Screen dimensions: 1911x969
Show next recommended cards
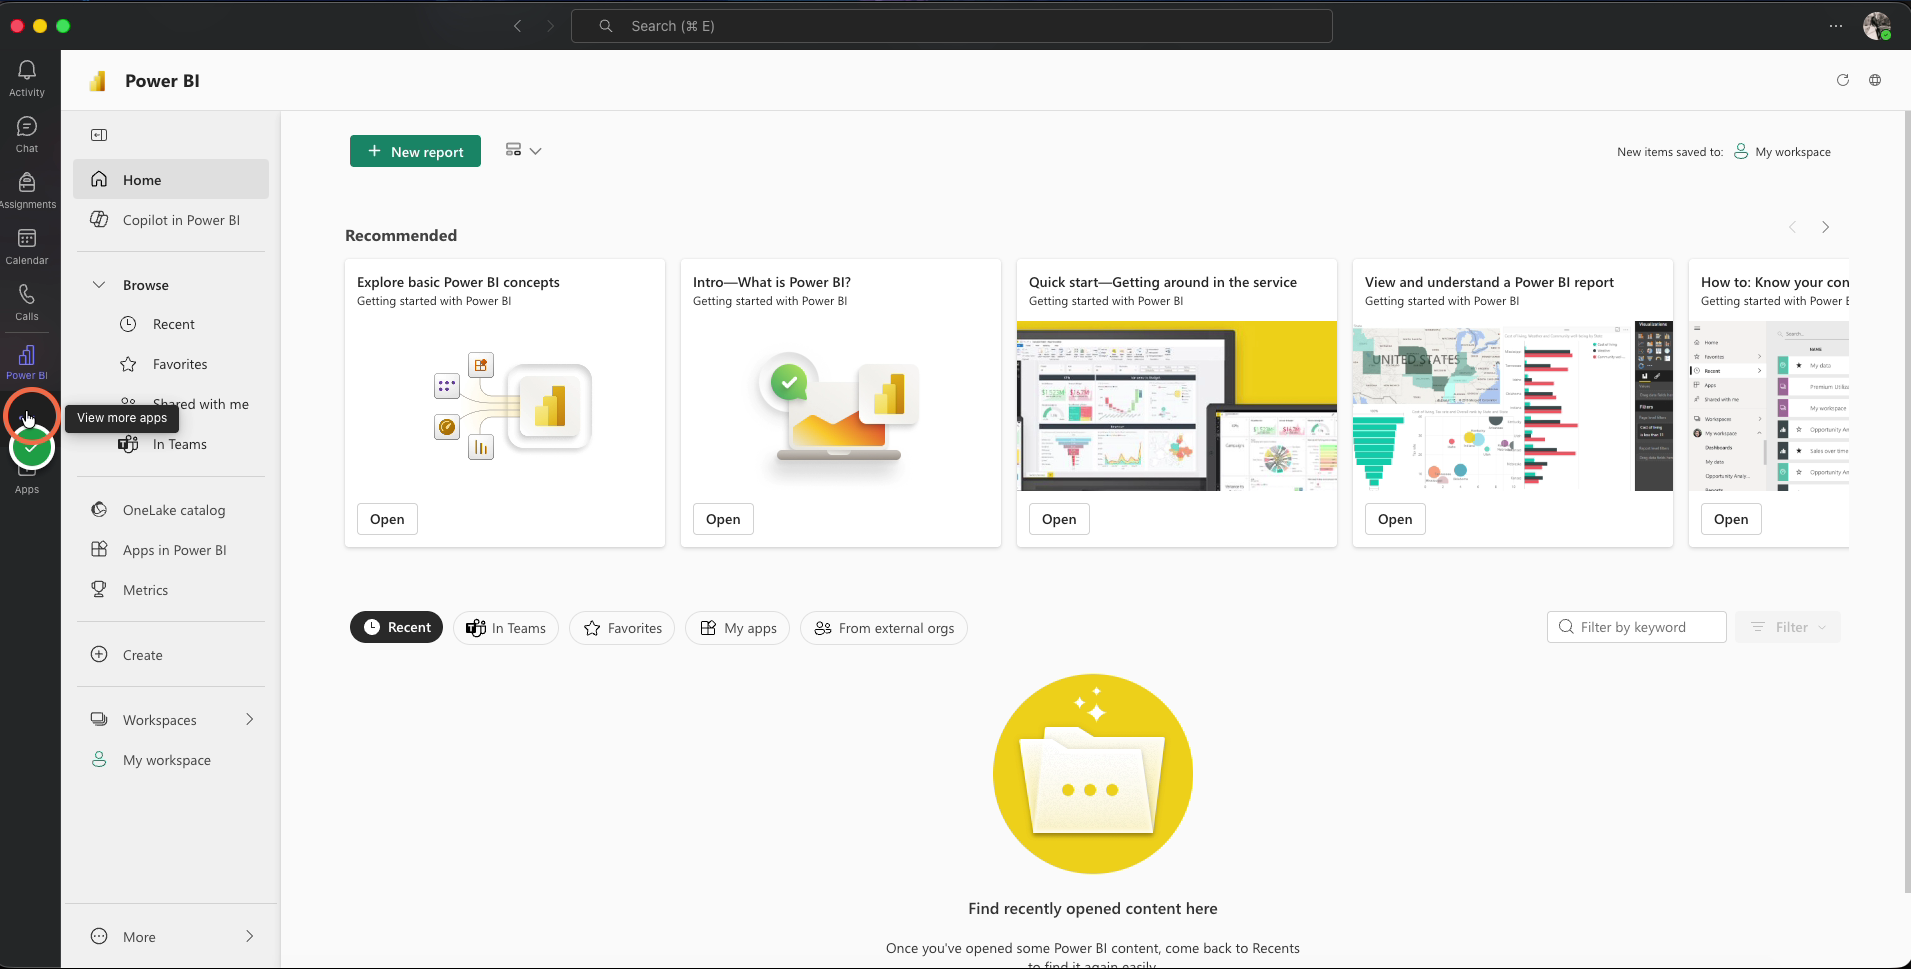(x=1825, y=227)
